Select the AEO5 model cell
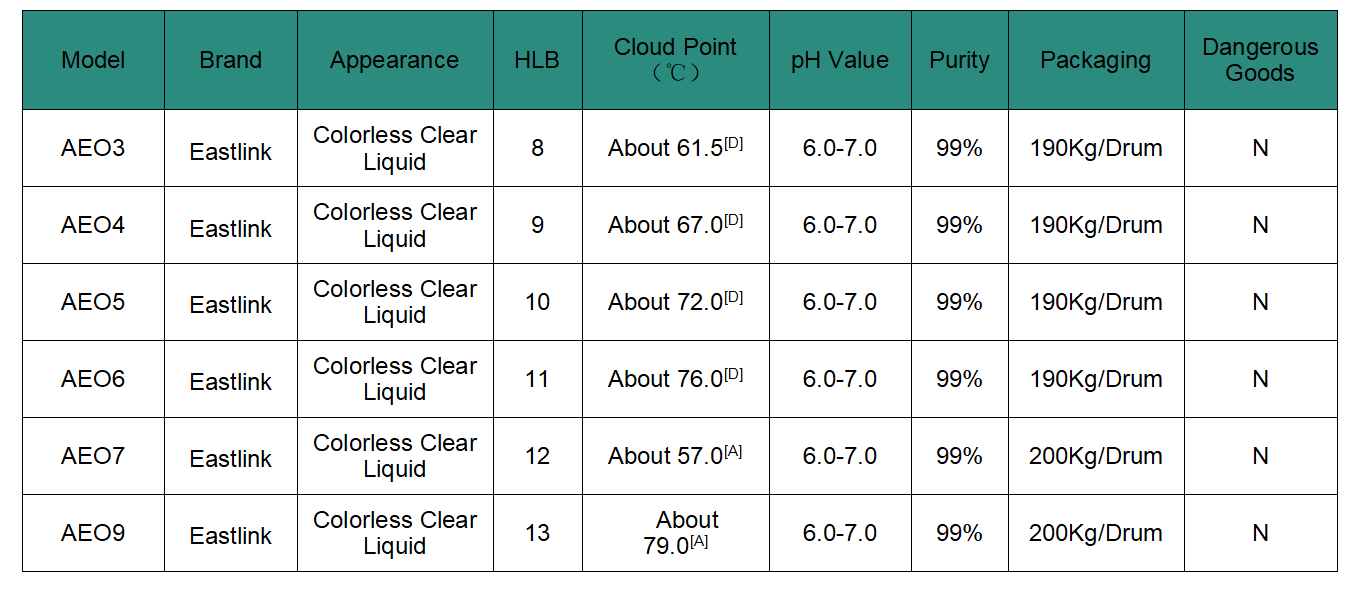The width and height of the screenshot is (1359, 593). tap(93, 302)
